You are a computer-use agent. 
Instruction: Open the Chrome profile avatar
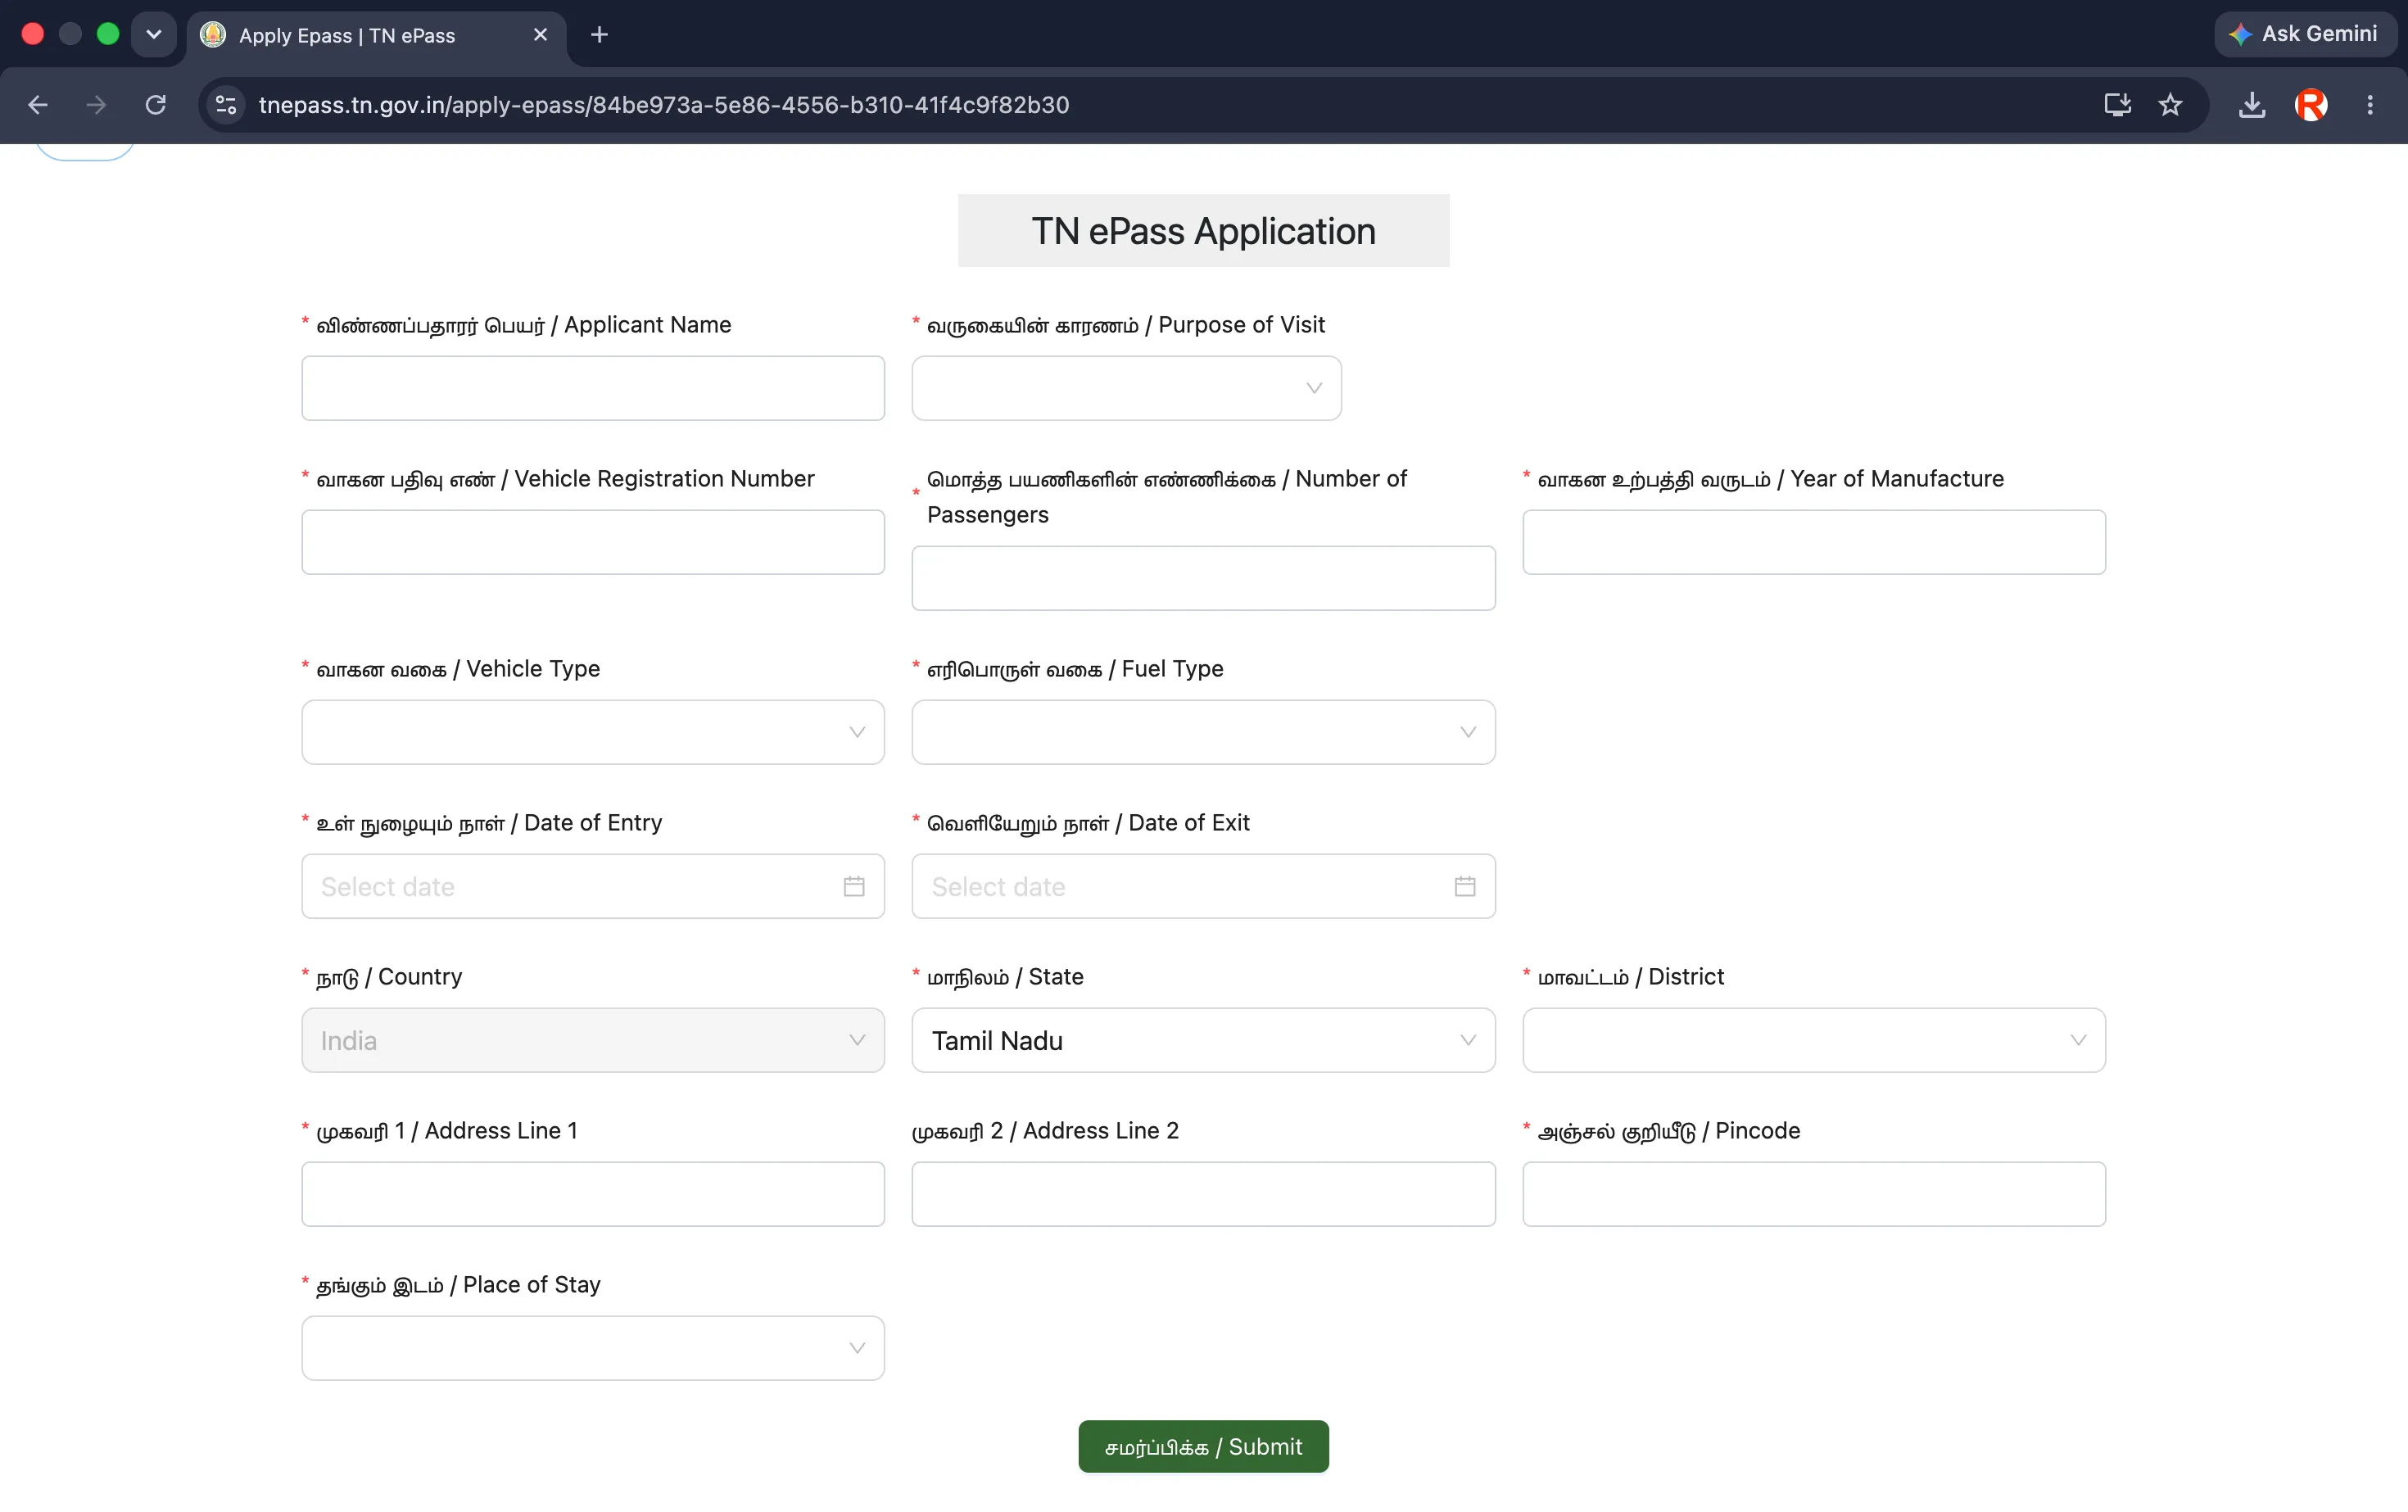coord(2311,105)
